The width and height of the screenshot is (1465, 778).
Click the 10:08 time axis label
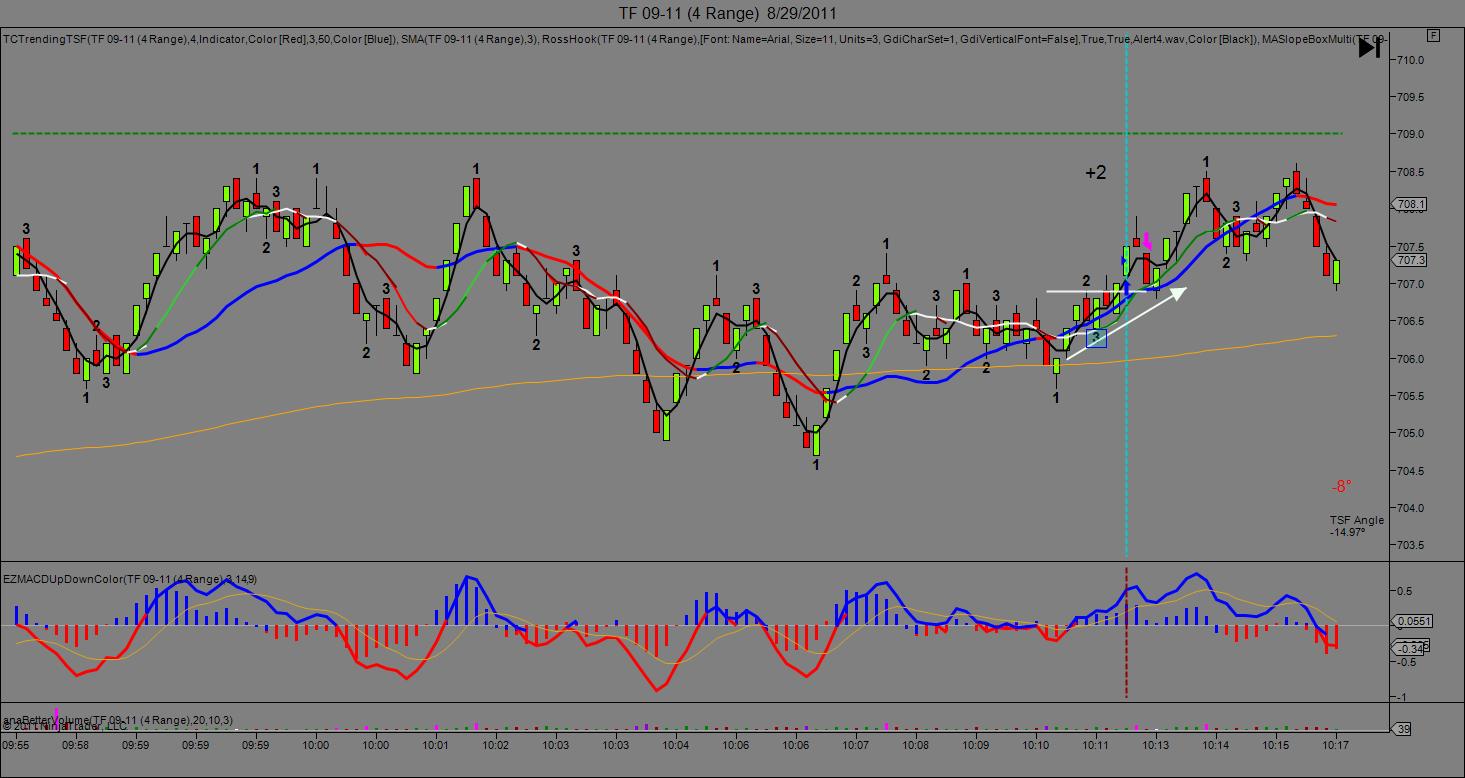[916, 745]
